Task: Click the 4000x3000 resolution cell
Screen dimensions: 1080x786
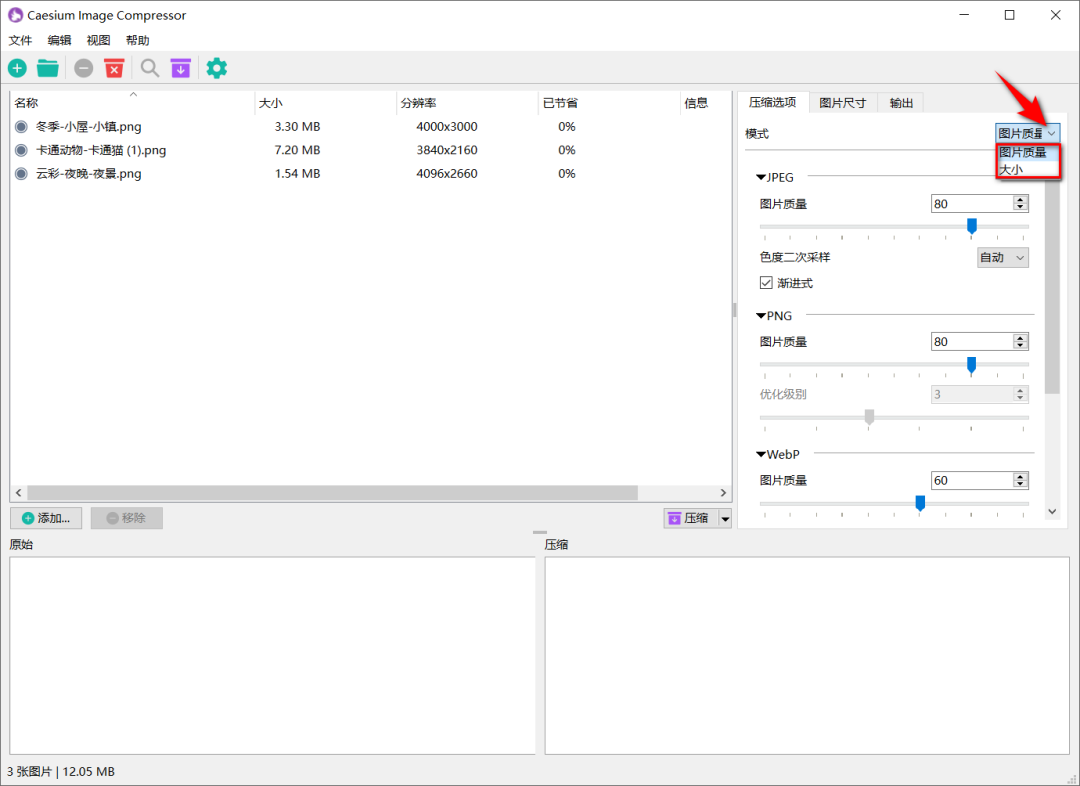Action: click(x=447, y=127)
